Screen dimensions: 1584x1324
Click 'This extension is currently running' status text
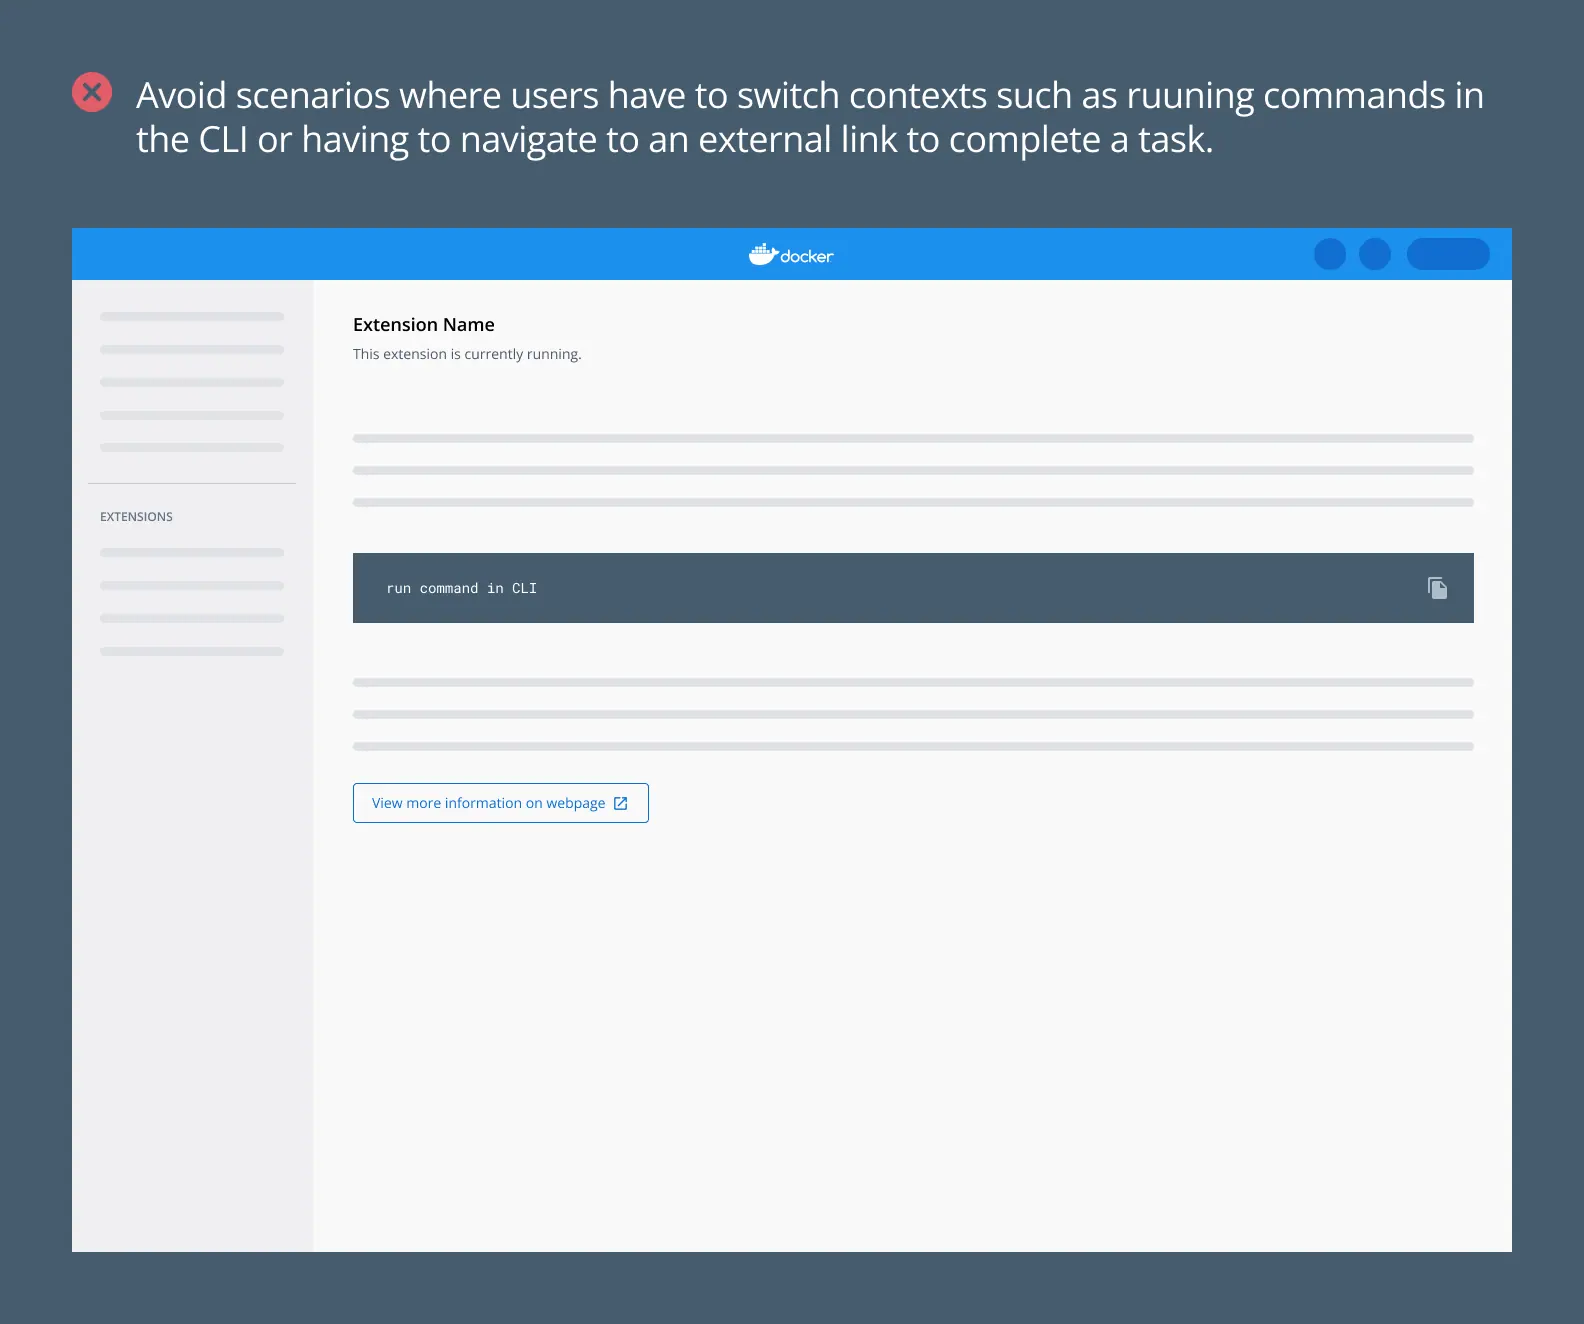pos(466,354)
